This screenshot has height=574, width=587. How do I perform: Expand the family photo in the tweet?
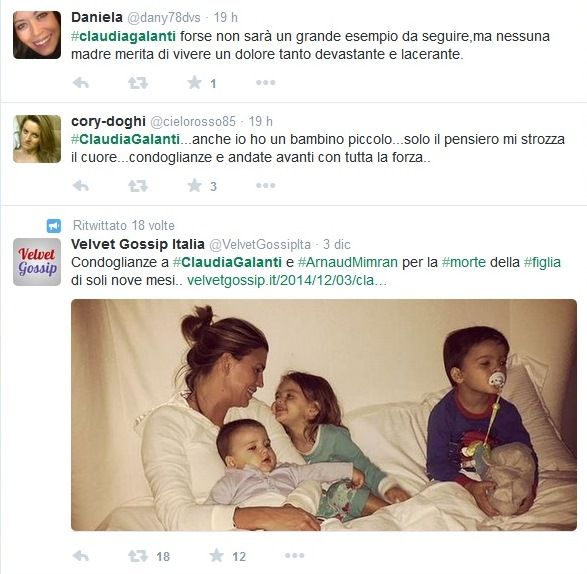click(324, 415)
